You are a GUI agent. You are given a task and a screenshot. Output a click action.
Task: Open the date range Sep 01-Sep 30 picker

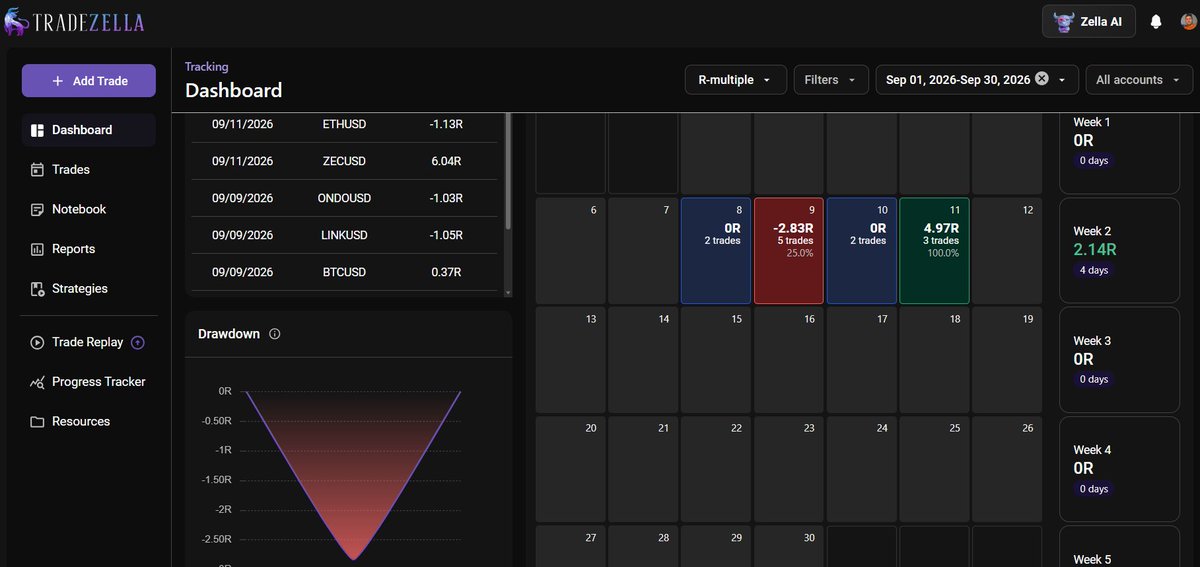(977, 80)
